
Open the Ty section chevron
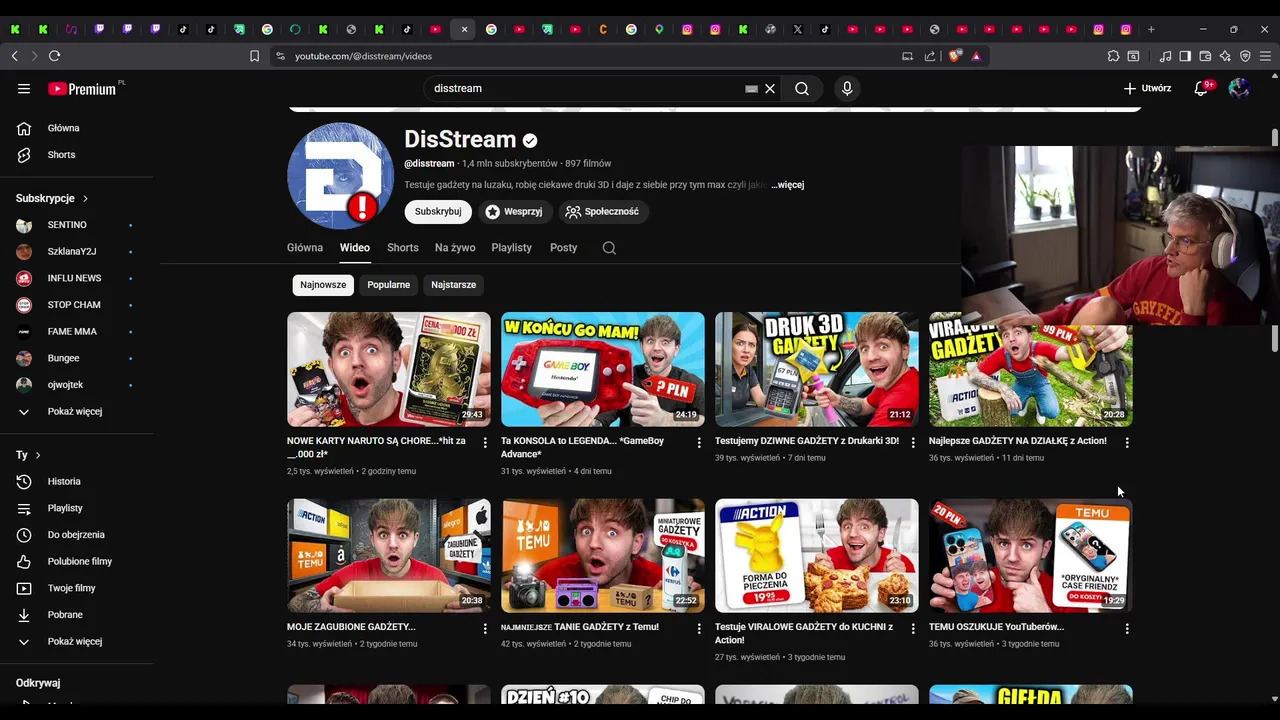click(38, 455)
